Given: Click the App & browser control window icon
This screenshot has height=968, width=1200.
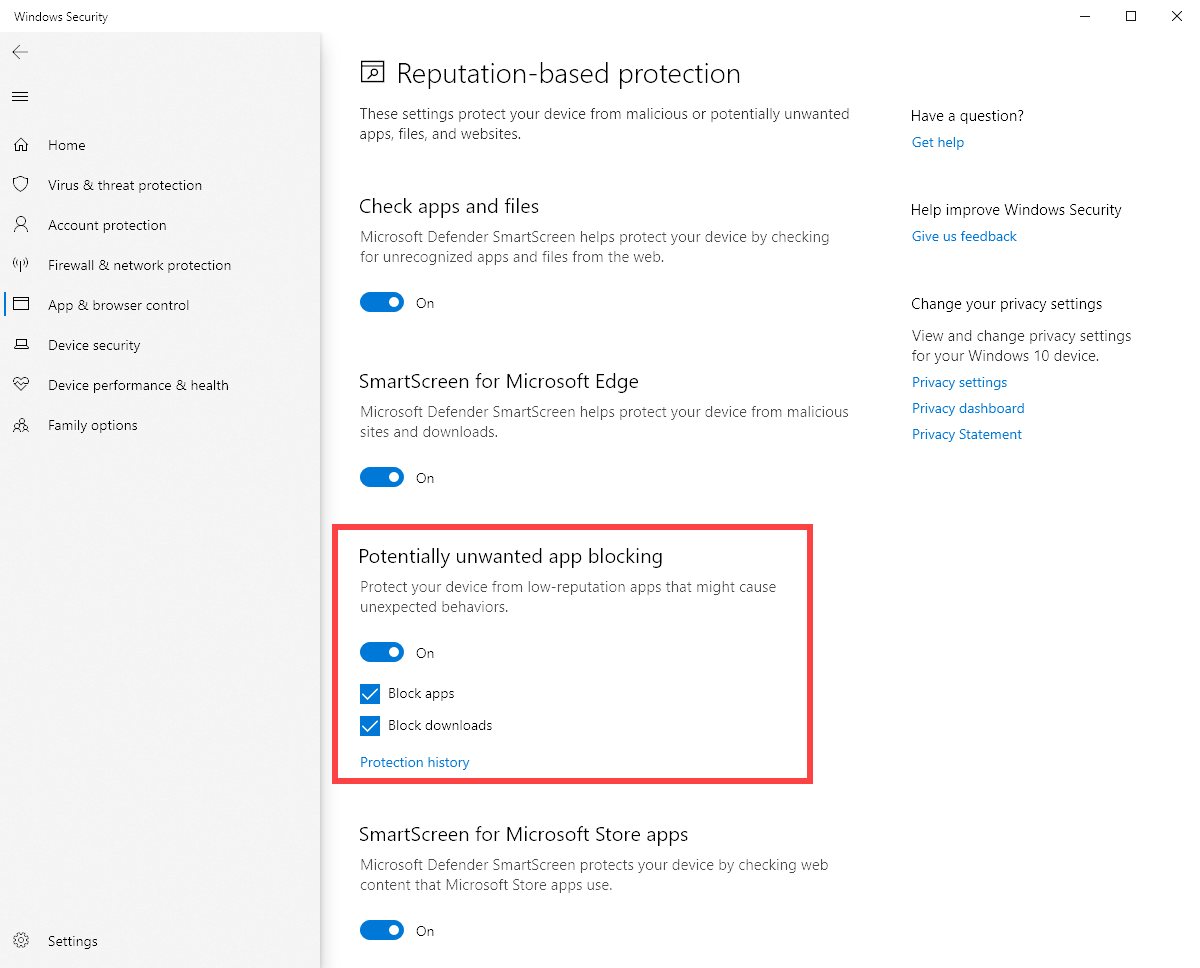Looking at the screenshot, I should [21, 305].
